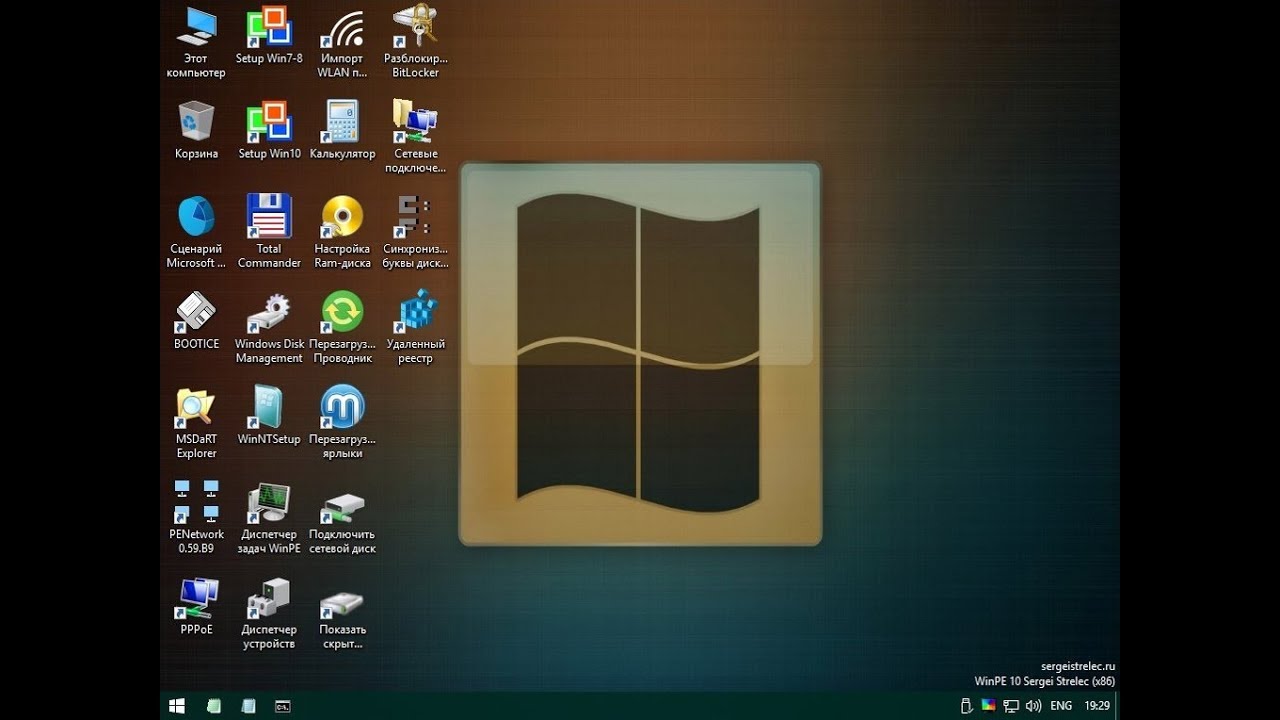This screenshot has height=720, width=1280.
Task: Click the WinNTSetup shortcut icon
Action: tap(269, 416)
